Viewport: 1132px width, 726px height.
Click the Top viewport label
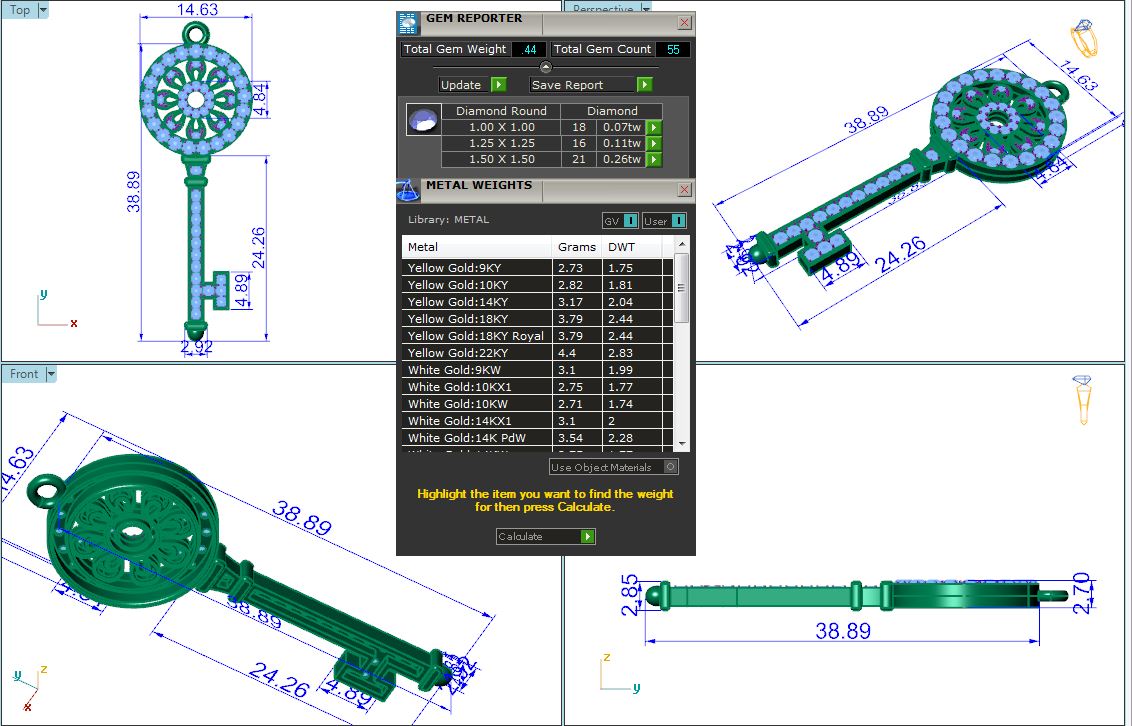tap(19, 10)
